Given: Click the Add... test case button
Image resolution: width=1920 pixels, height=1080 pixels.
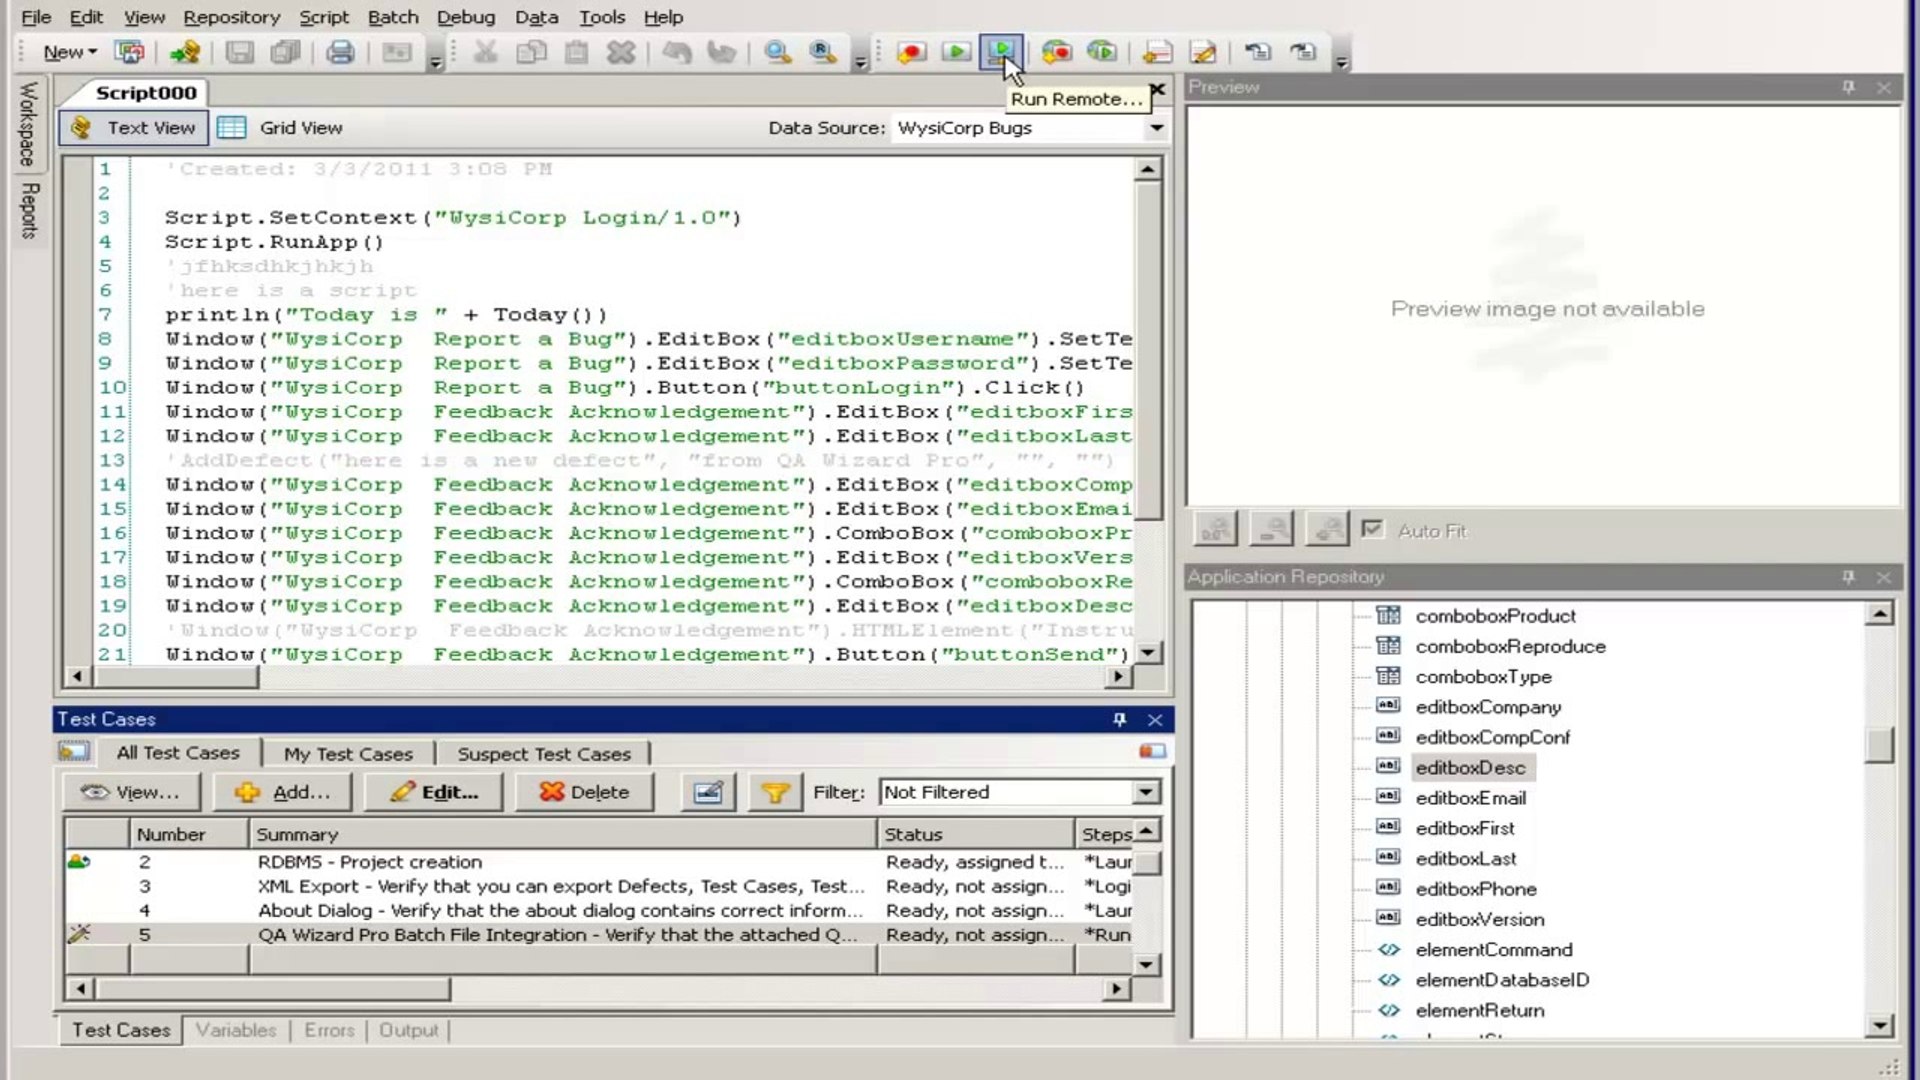Looking at the screenshot, I should point(282,792).
